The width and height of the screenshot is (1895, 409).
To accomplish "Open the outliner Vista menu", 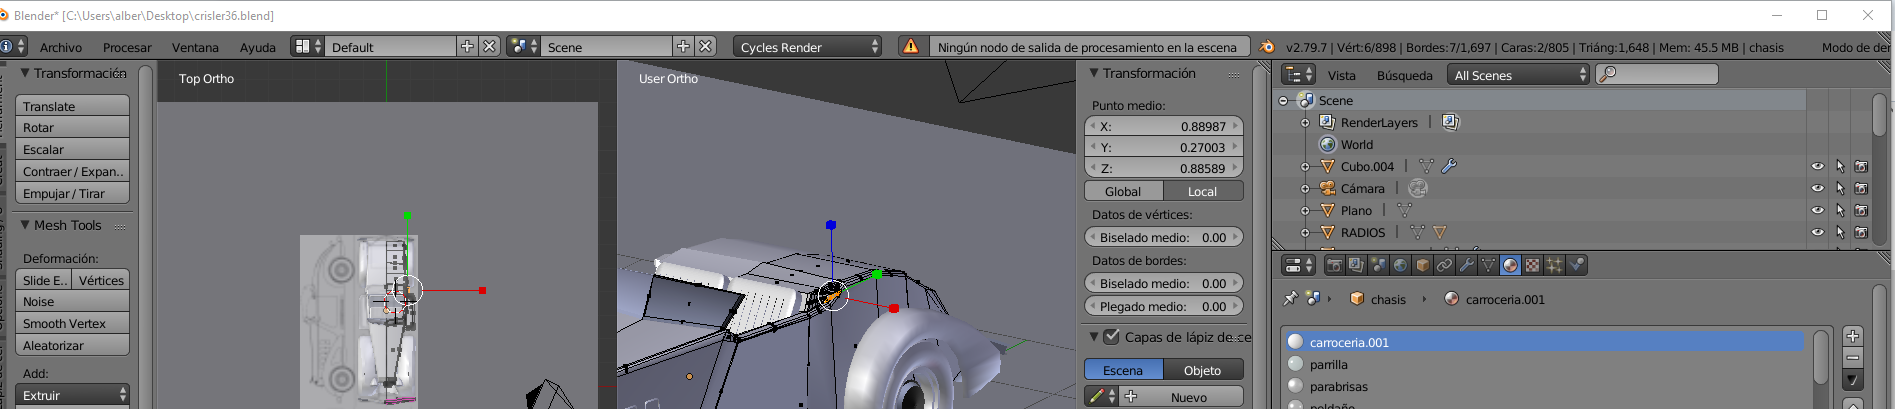I will (1342, 75).
